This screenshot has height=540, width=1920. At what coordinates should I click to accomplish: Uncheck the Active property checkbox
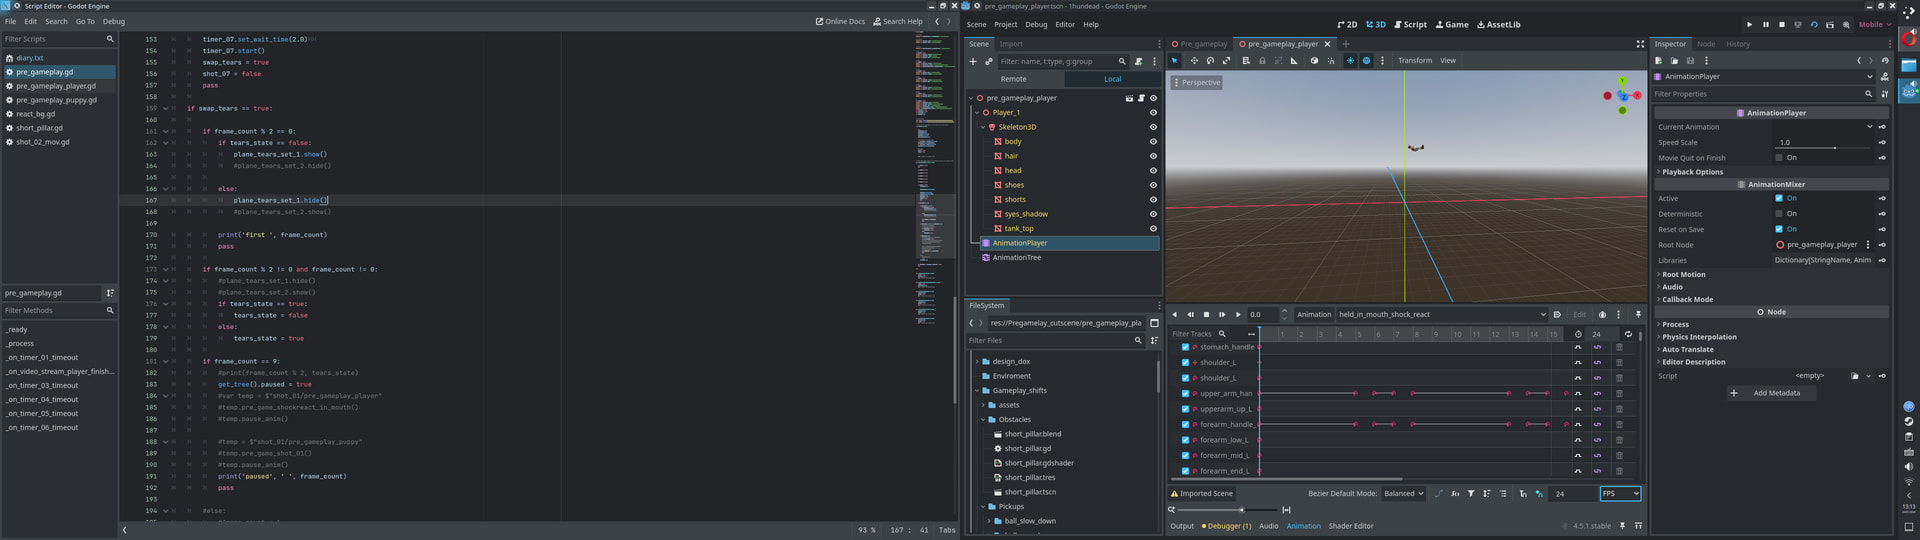coord(1779,198)
